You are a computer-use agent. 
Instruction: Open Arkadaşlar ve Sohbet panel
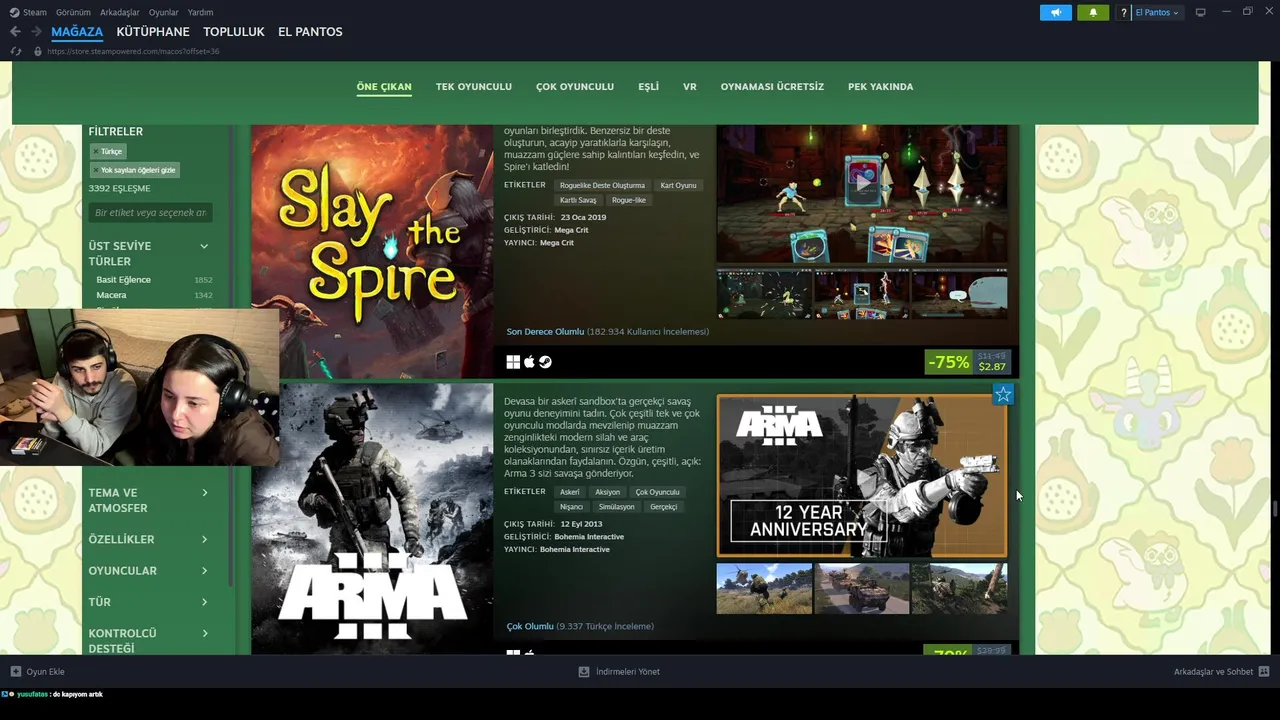click(1221, 672)
